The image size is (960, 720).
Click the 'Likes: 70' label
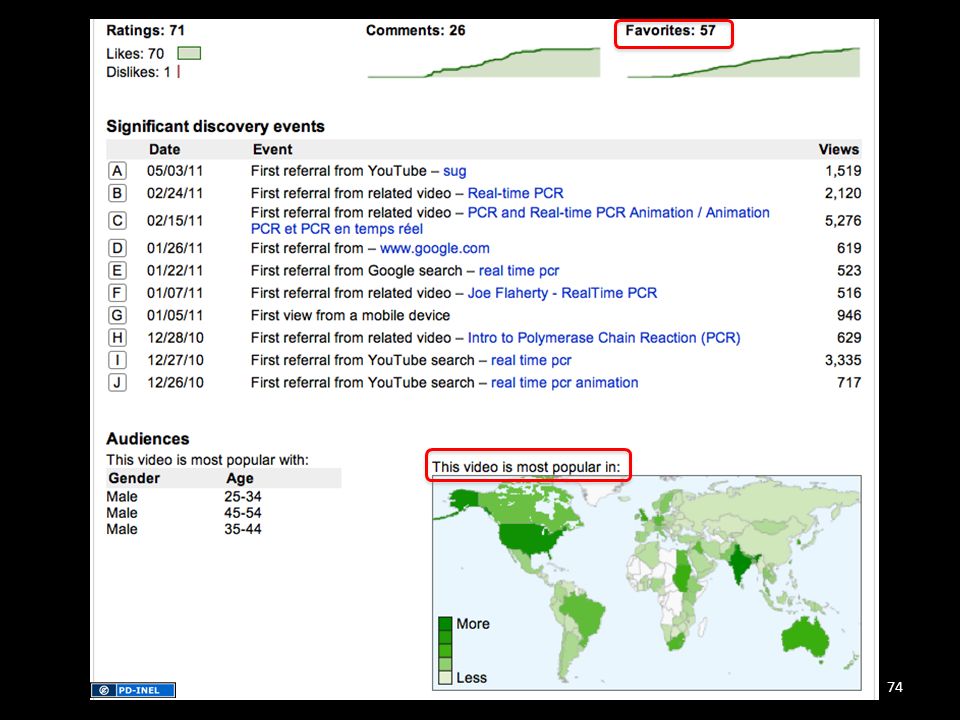click(x=135, y=54)
